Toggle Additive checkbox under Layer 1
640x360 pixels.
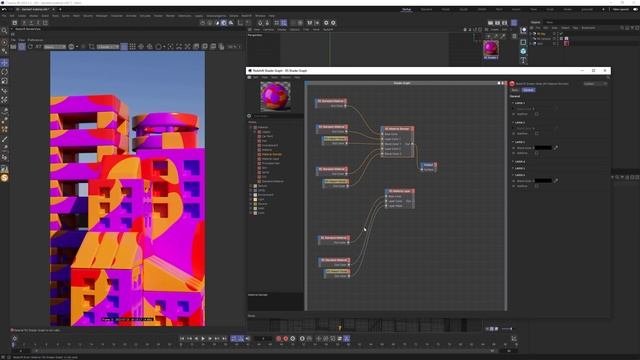(x=536, y=114)
